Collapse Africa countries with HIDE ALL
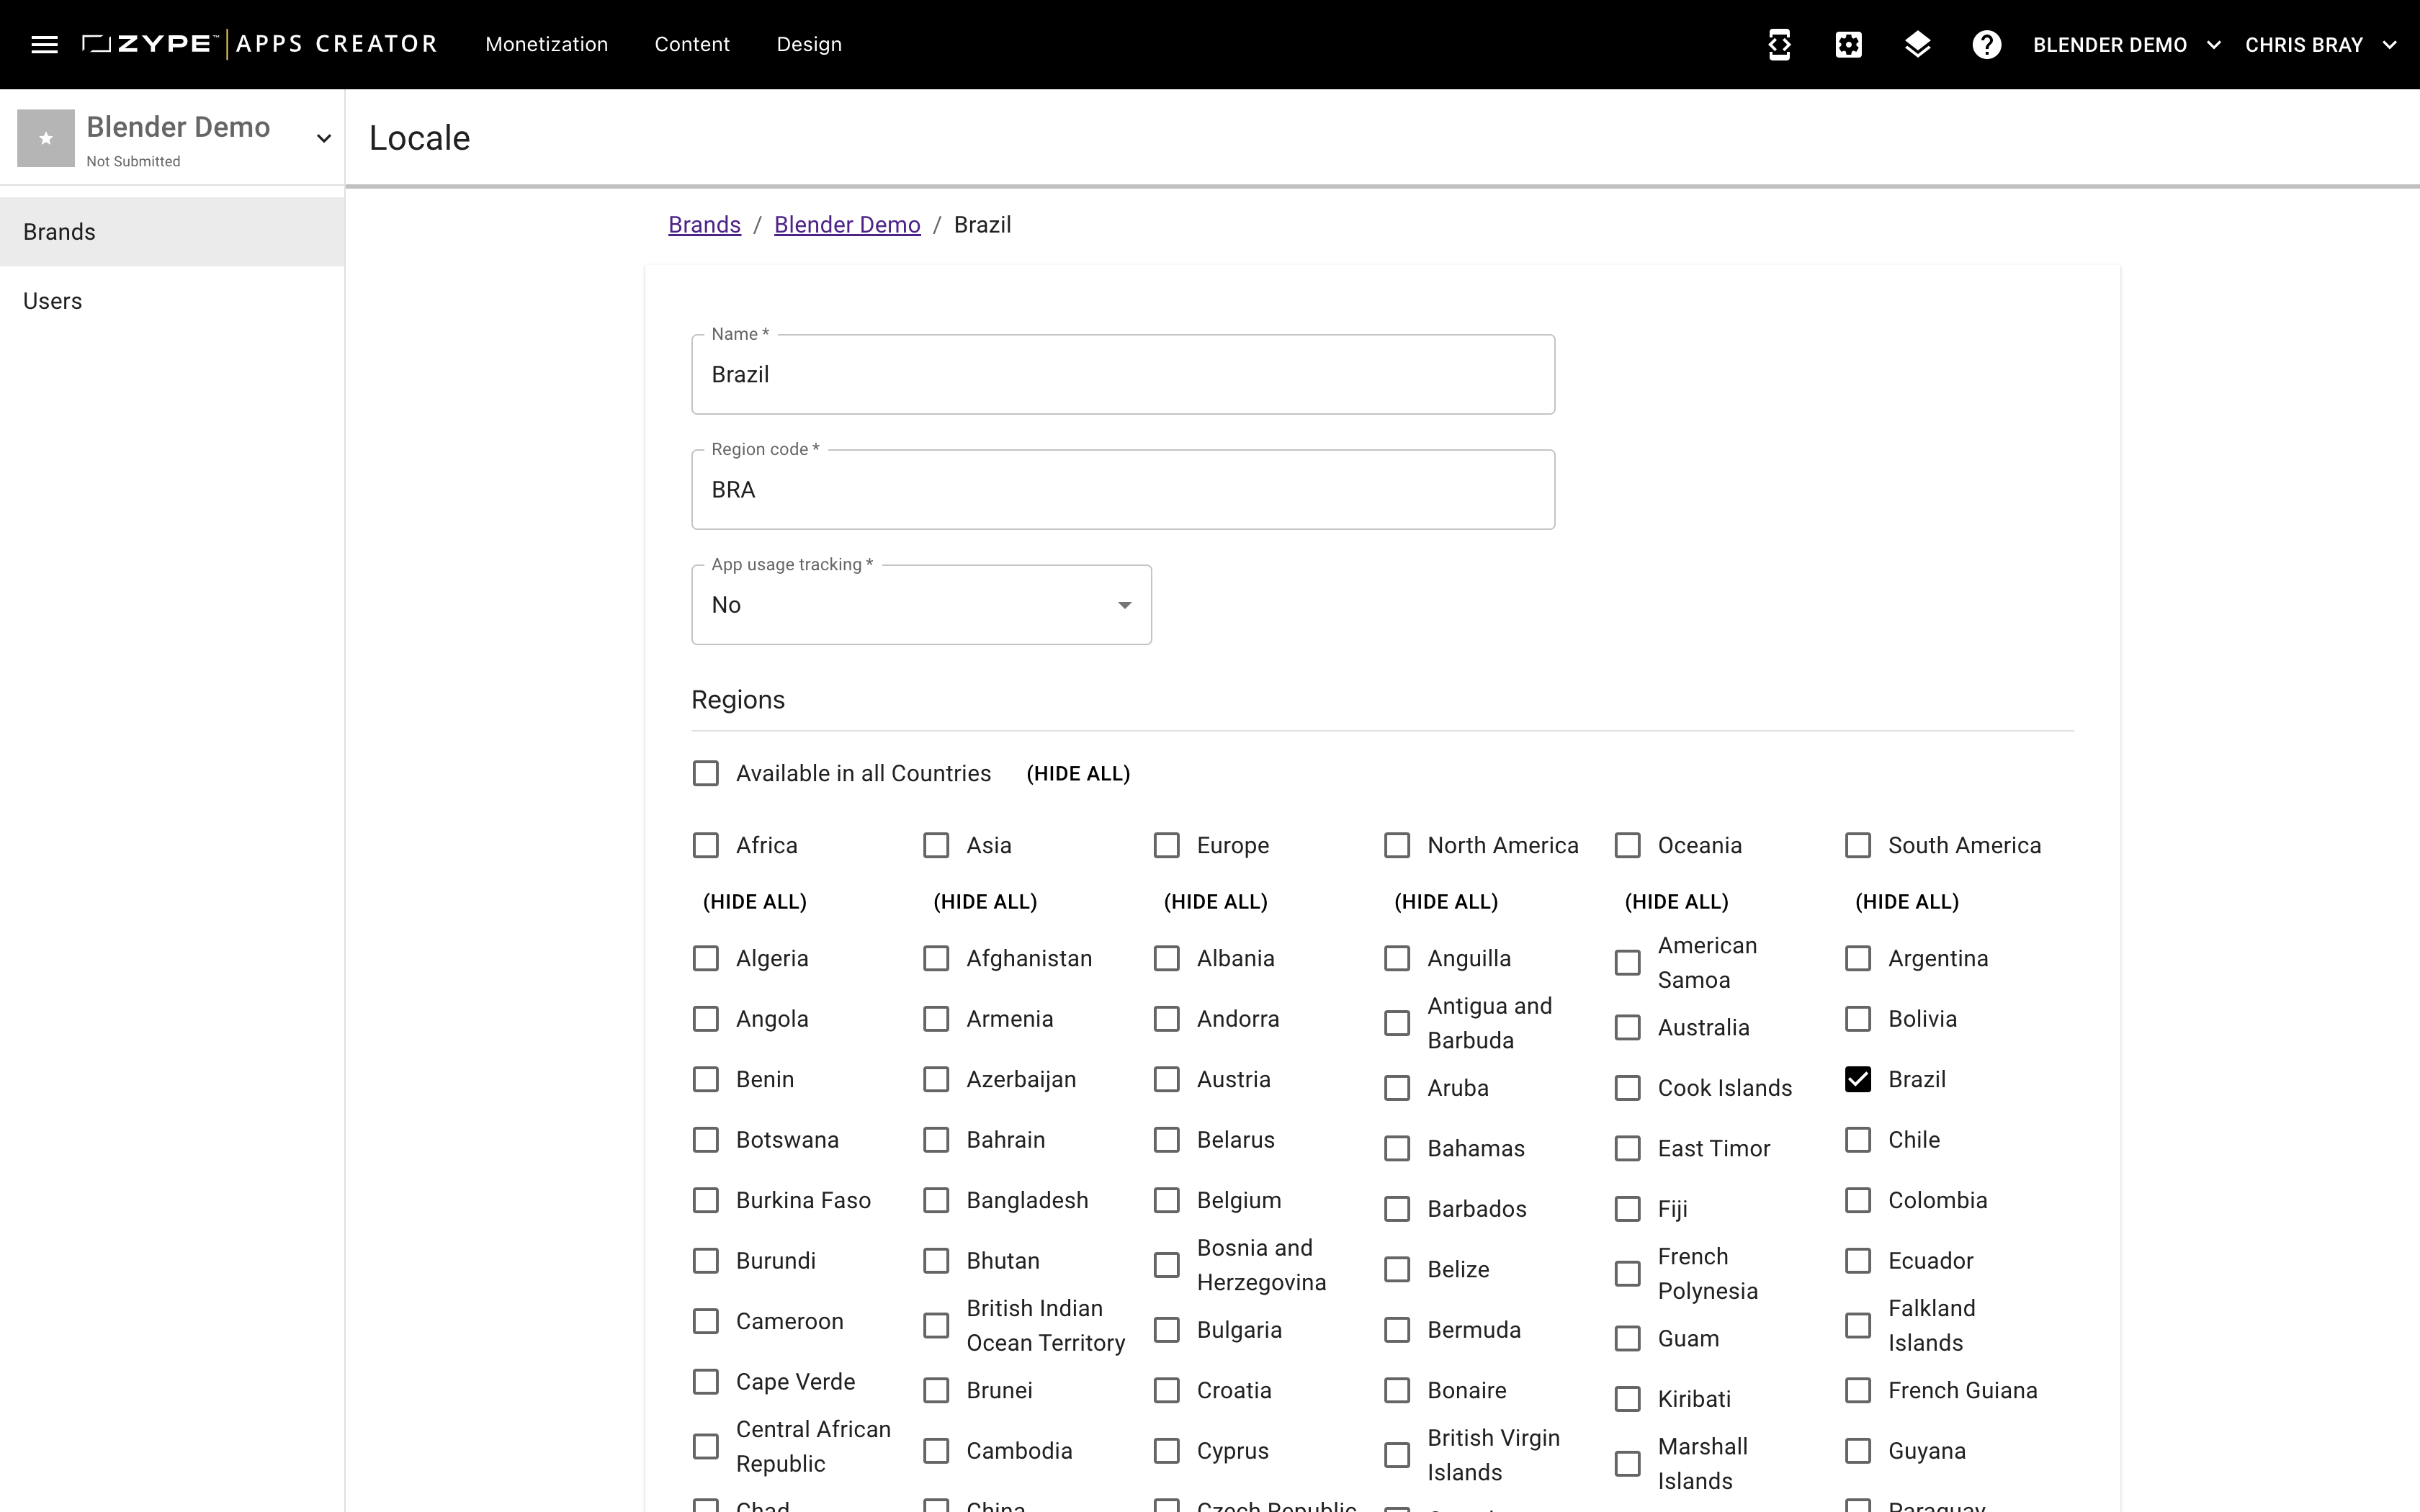This screenshot has height=1512, width=2420. (x=755, y=902)
